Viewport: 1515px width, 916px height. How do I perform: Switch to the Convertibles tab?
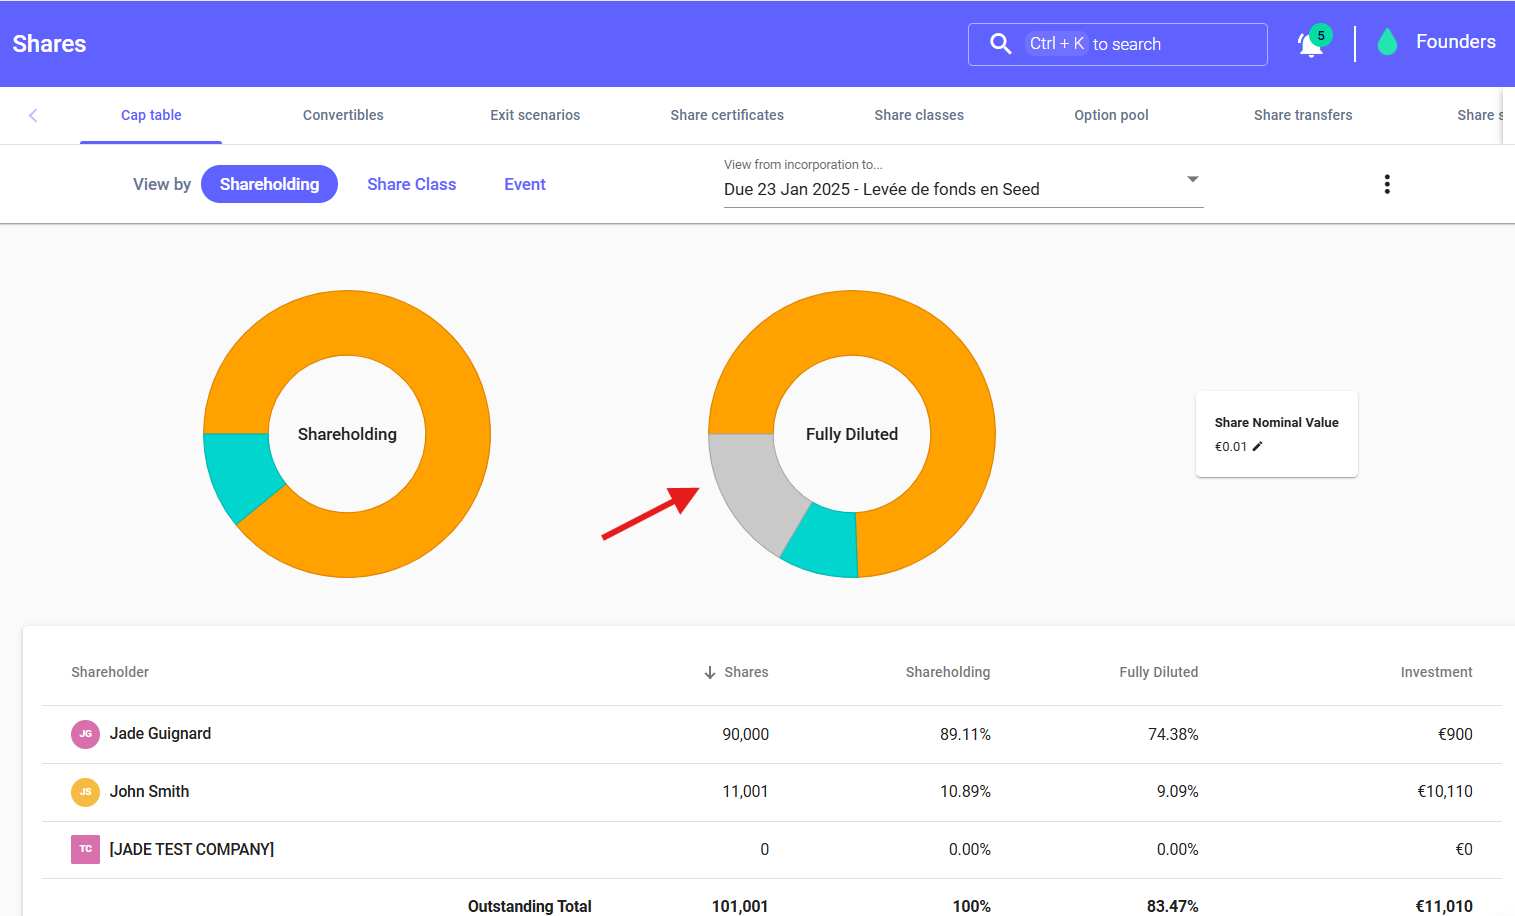343,115
